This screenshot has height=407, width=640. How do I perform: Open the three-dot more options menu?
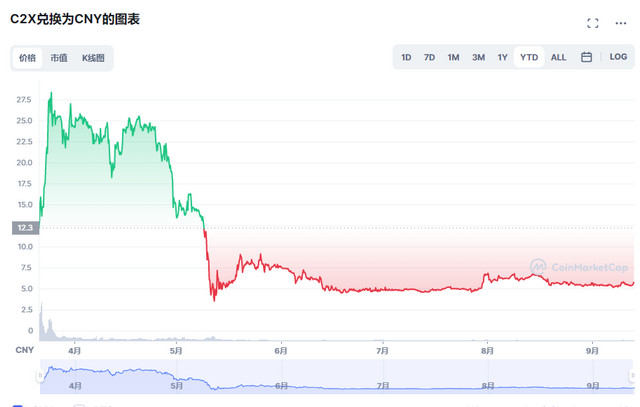pos(621,23)
